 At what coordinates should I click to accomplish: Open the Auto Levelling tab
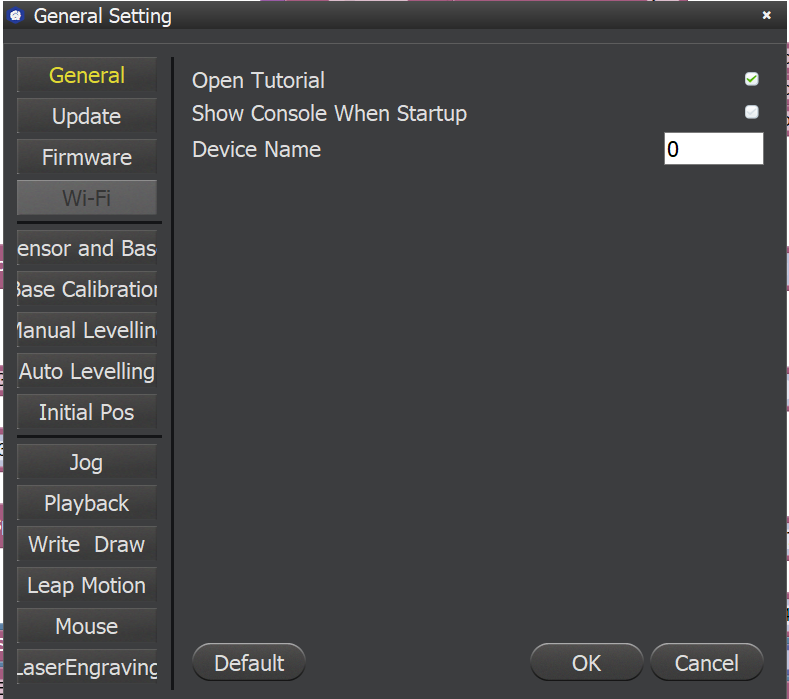tap(87, 372)
